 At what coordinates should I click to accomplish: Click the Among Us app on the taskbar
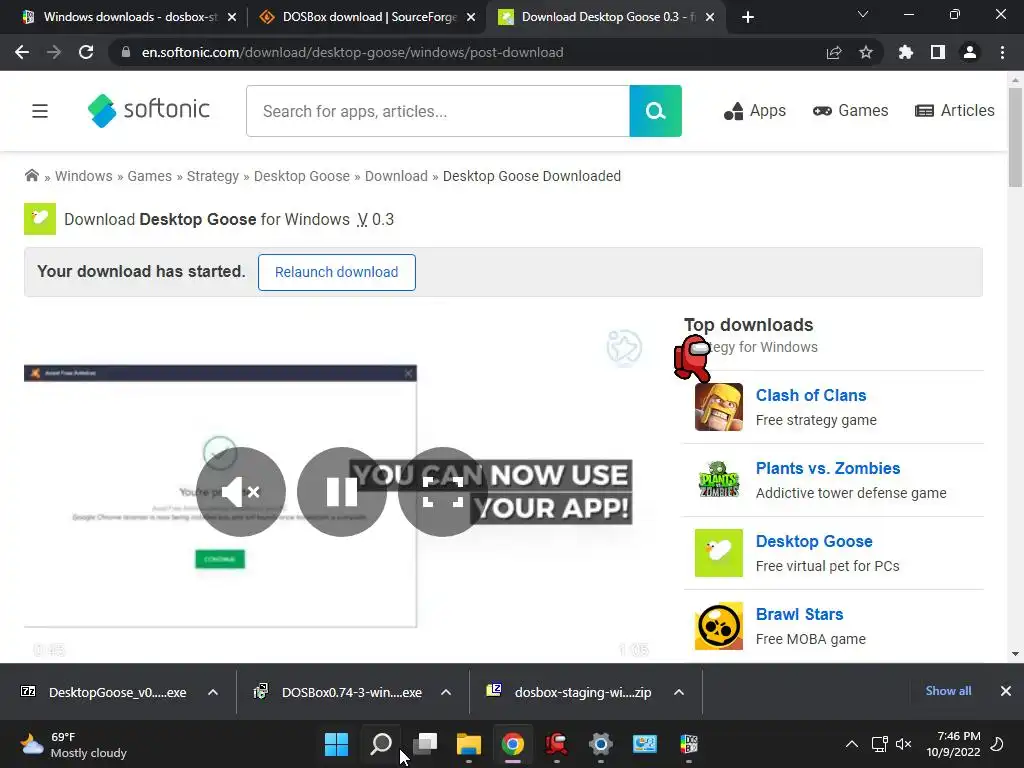coord(556,744)
